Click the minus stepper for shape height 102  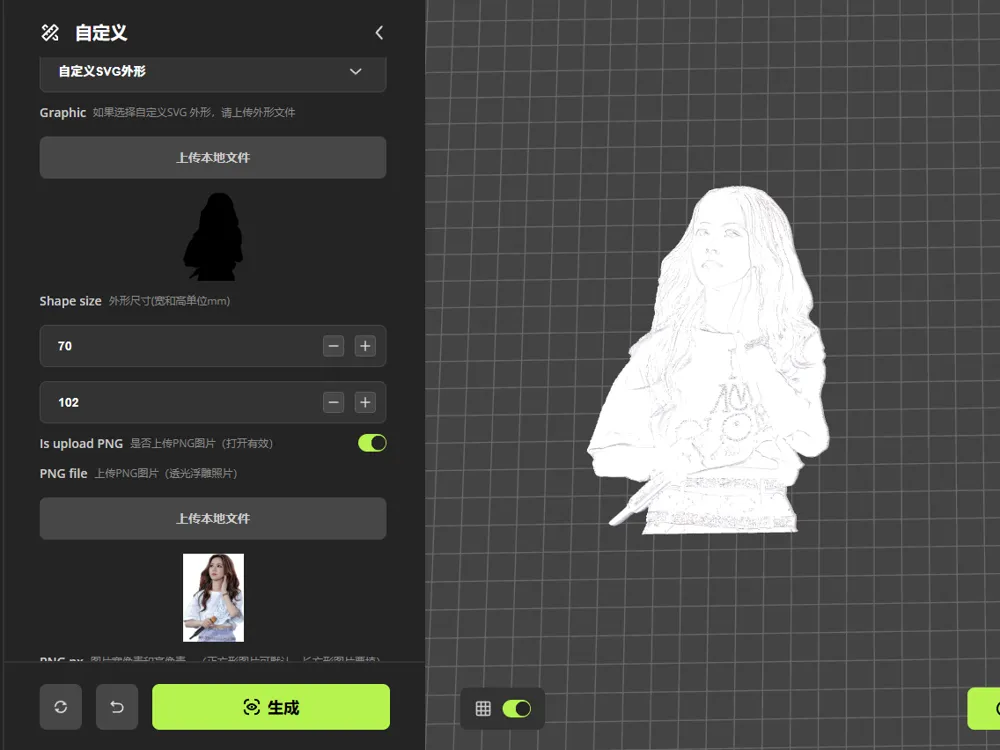pyautogui.click(x=333, y=402)
